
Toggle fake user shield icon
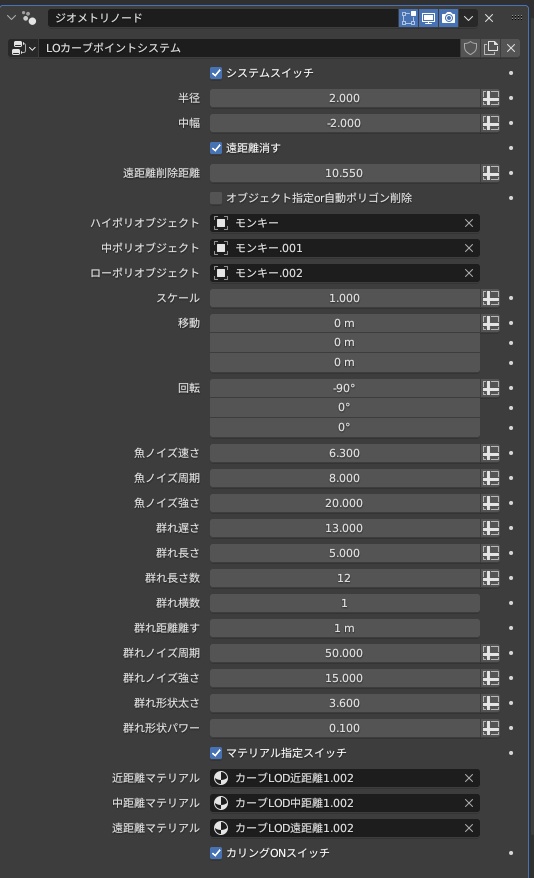pyautogui.click(x=470, y=48)
